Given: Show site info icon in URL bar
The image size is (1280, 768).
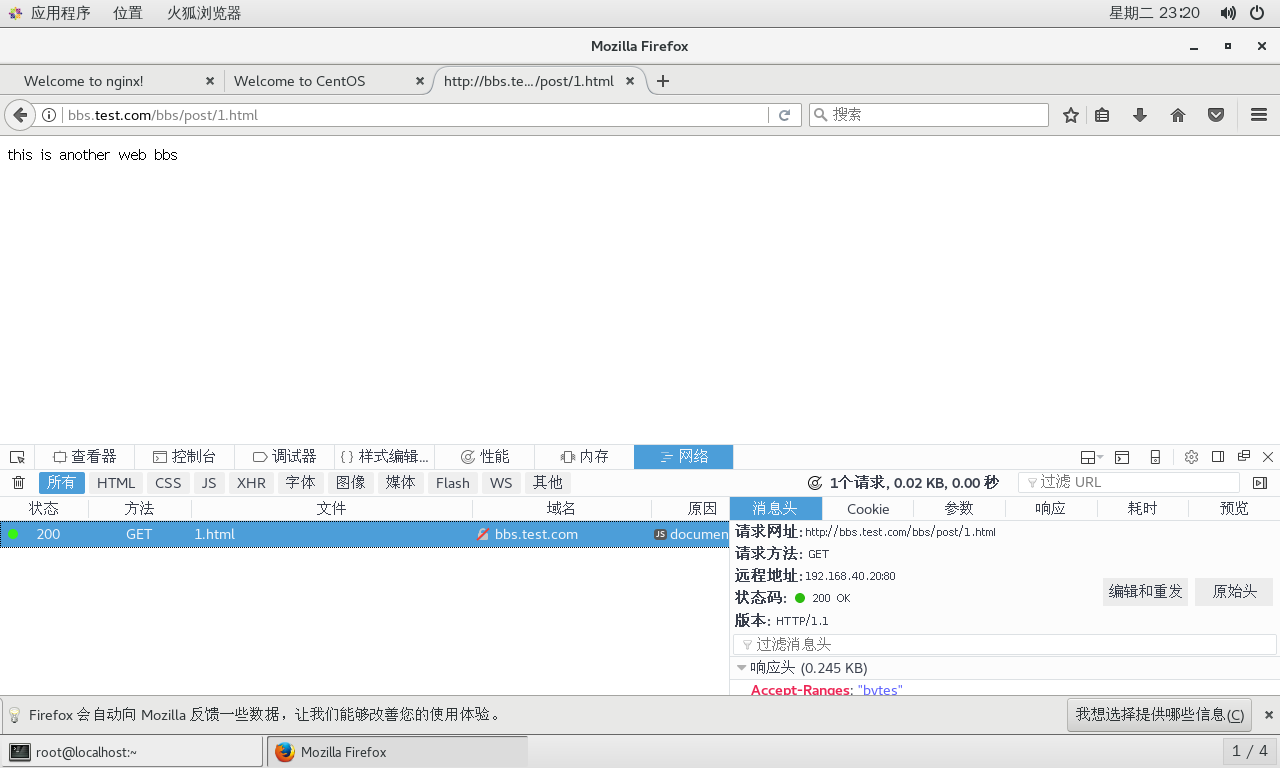Looking at the screenshot, I should [x=49, y=115].
